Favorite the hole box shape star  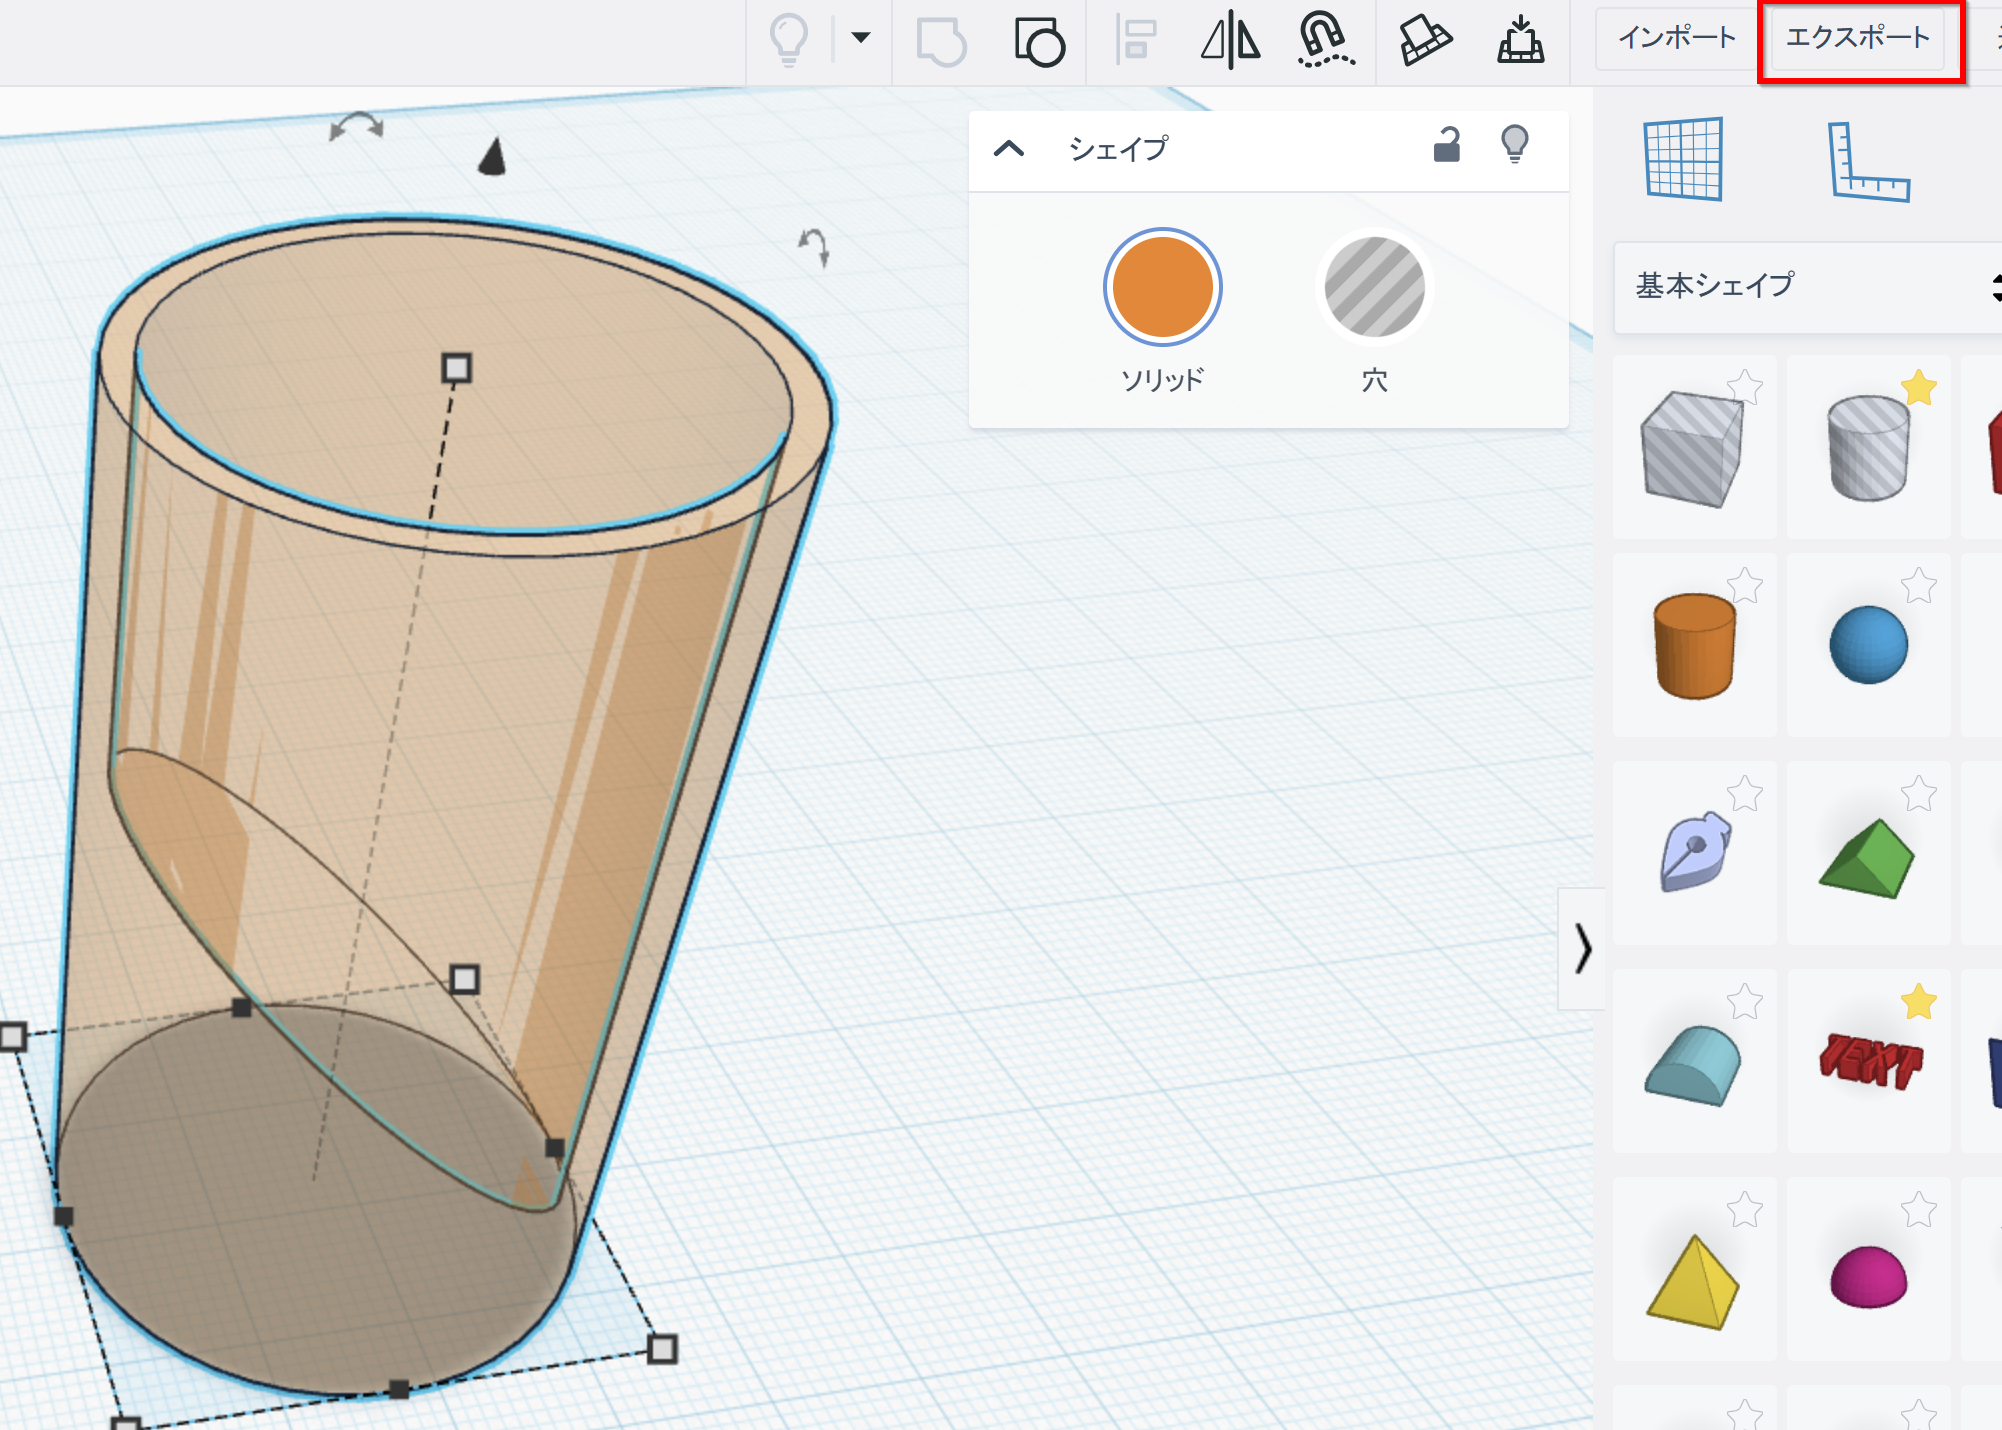1745,387
